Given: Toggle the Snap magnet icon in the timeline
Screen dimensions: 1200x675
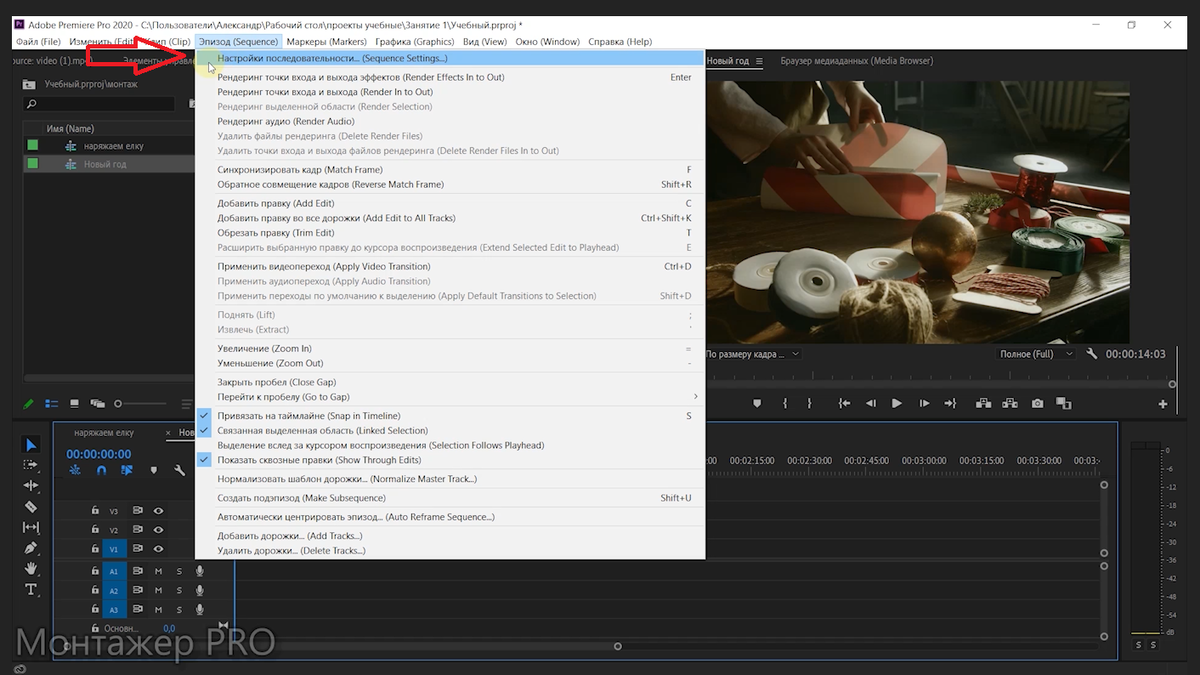Looking at the screenshot, I should (101, 470).
